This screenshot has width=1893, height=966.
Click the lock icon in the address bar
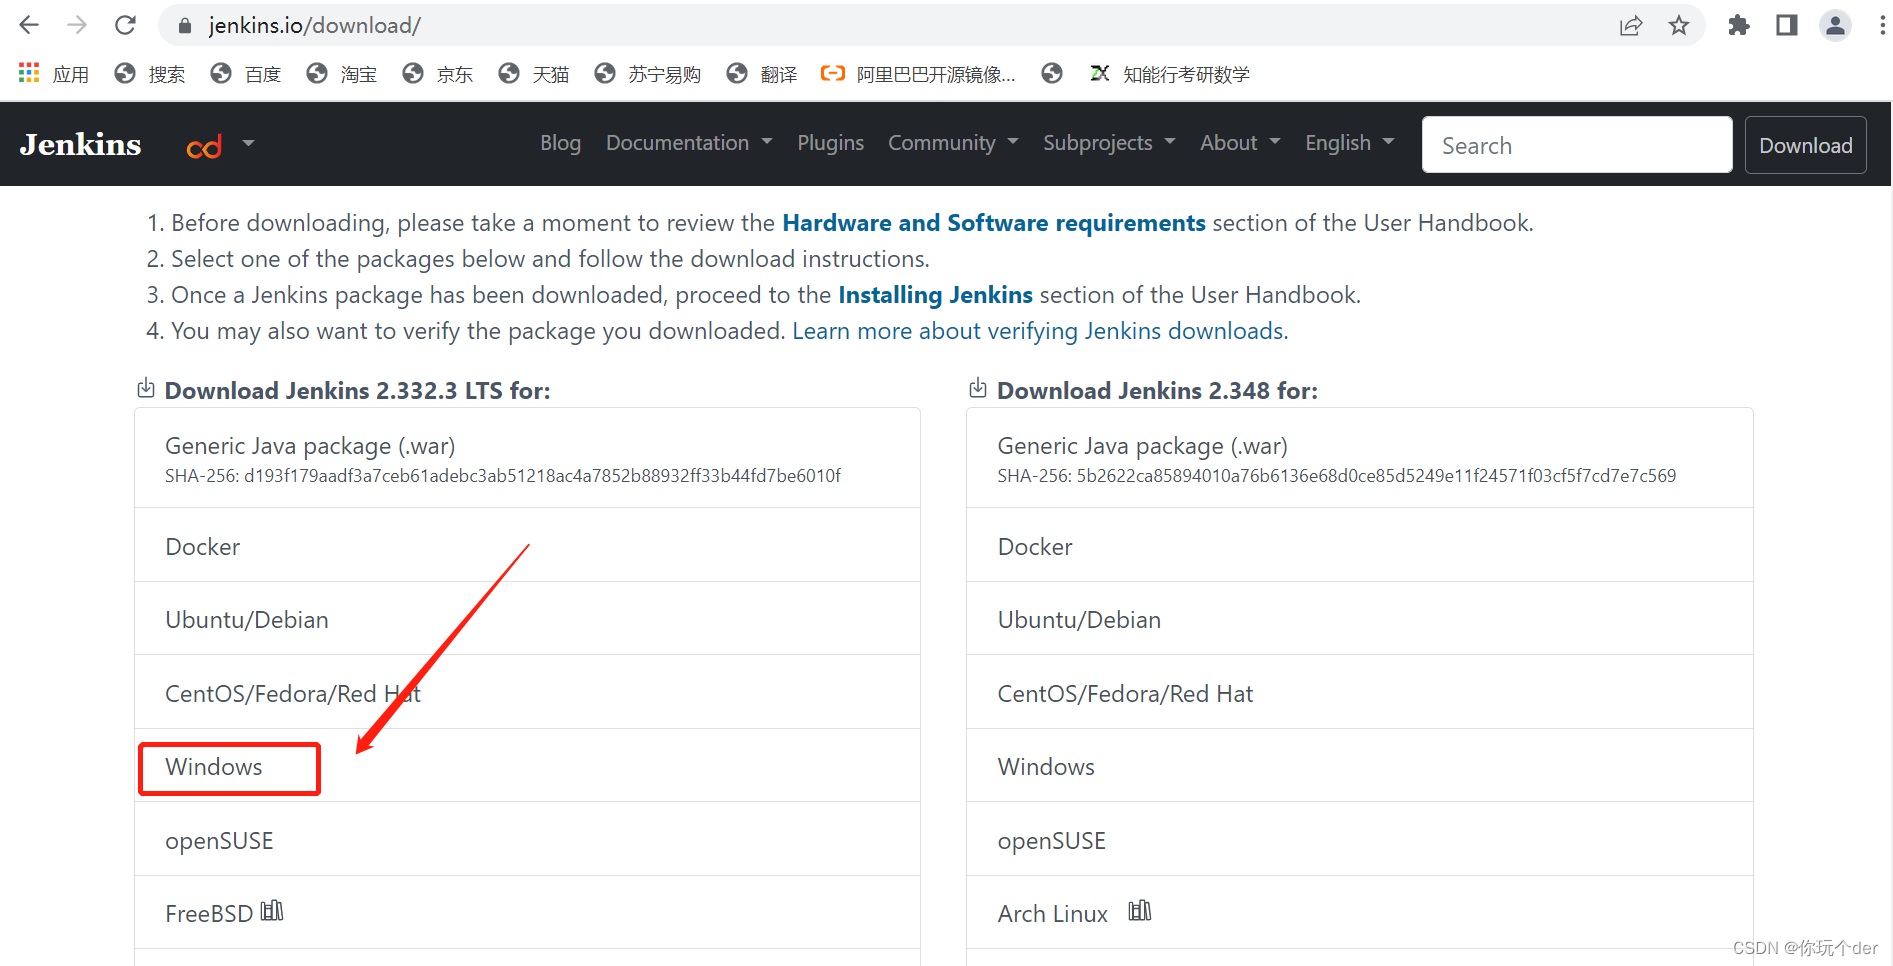click(184, 26)
